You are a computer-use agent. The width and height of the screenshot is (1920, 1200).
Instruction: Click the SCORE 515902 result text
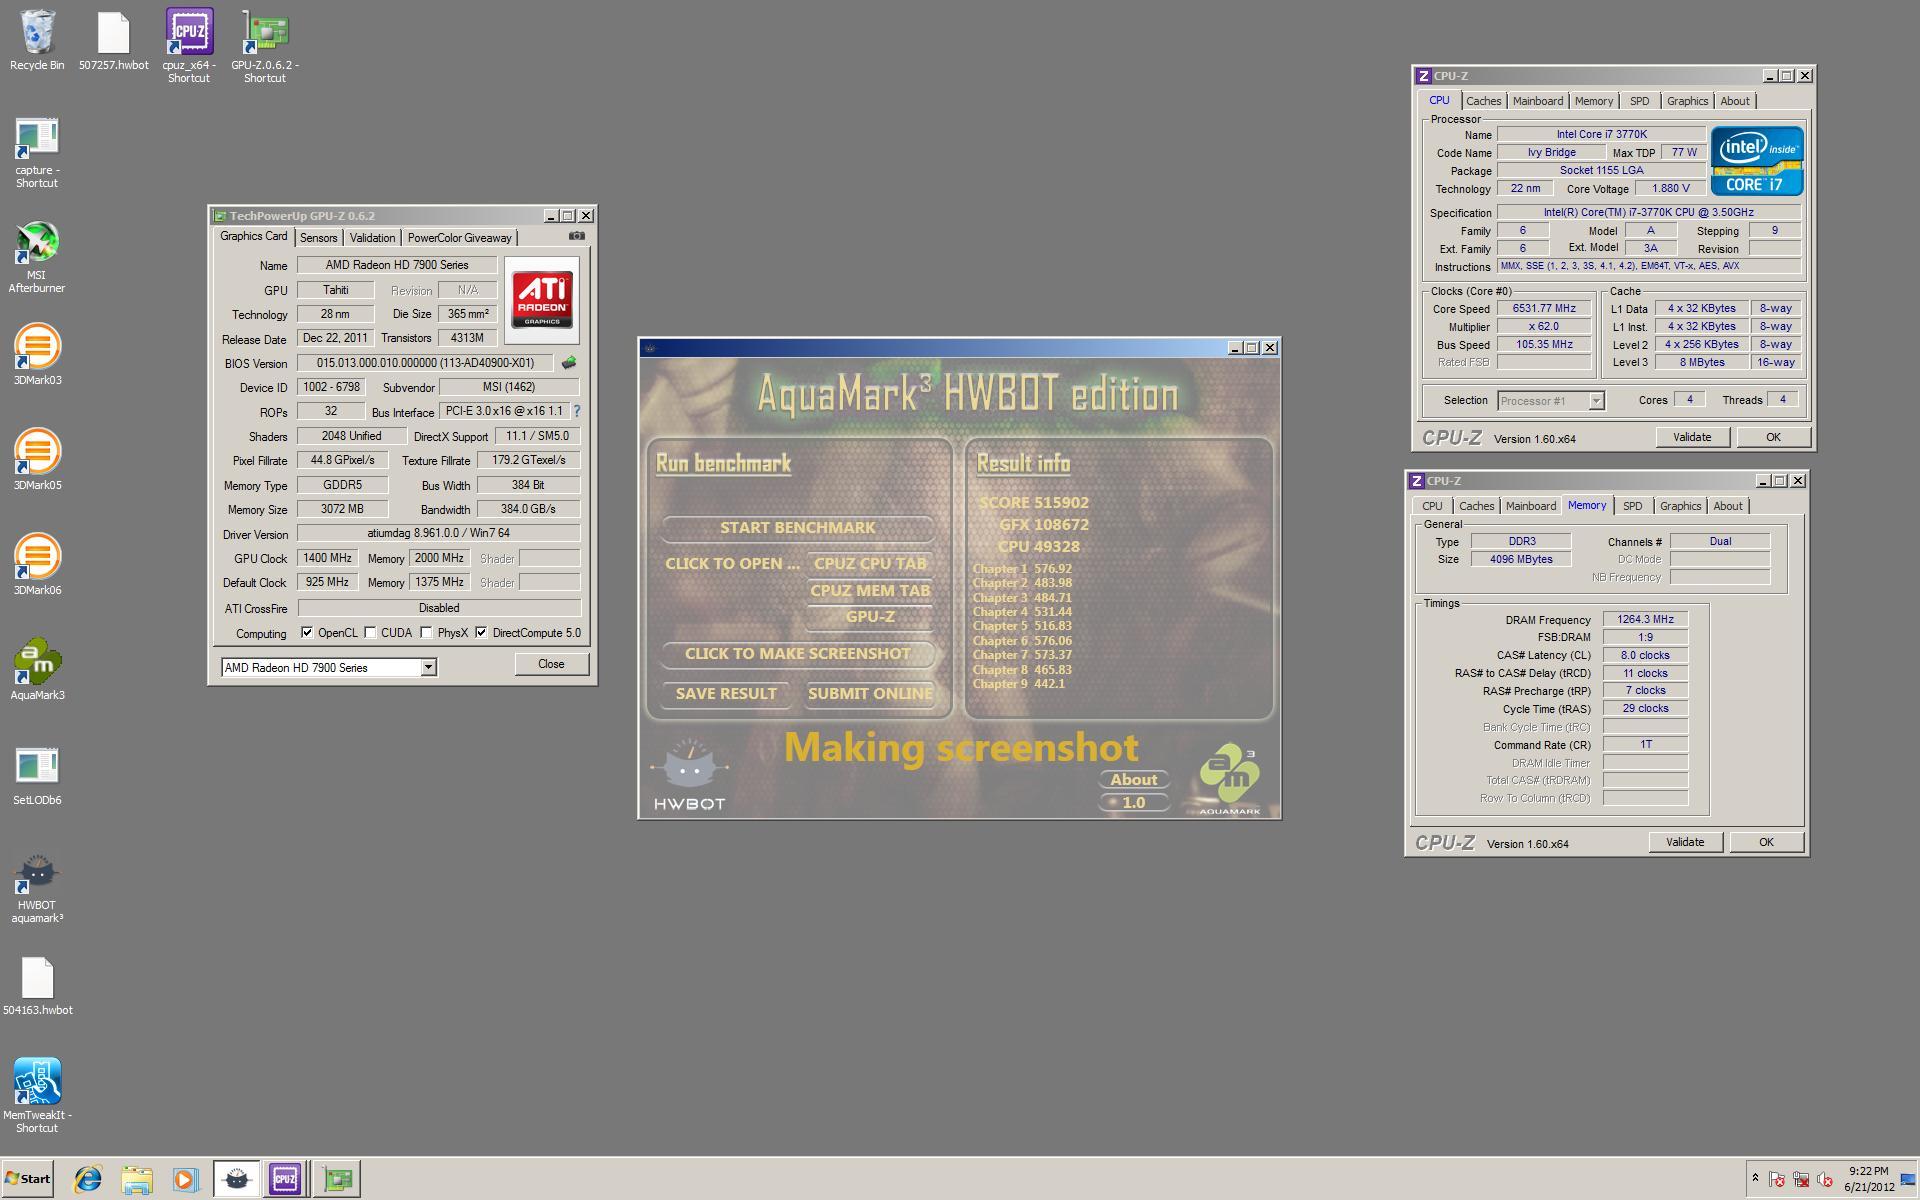pyautogui.click(x=1033, y=503)
